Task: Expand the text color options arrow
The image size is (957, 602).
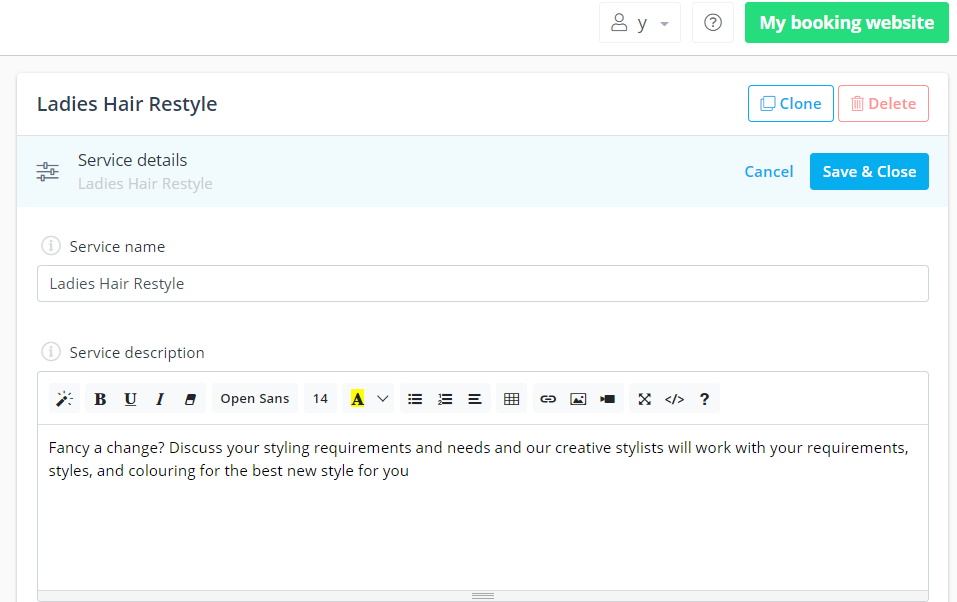Action: 383,399
